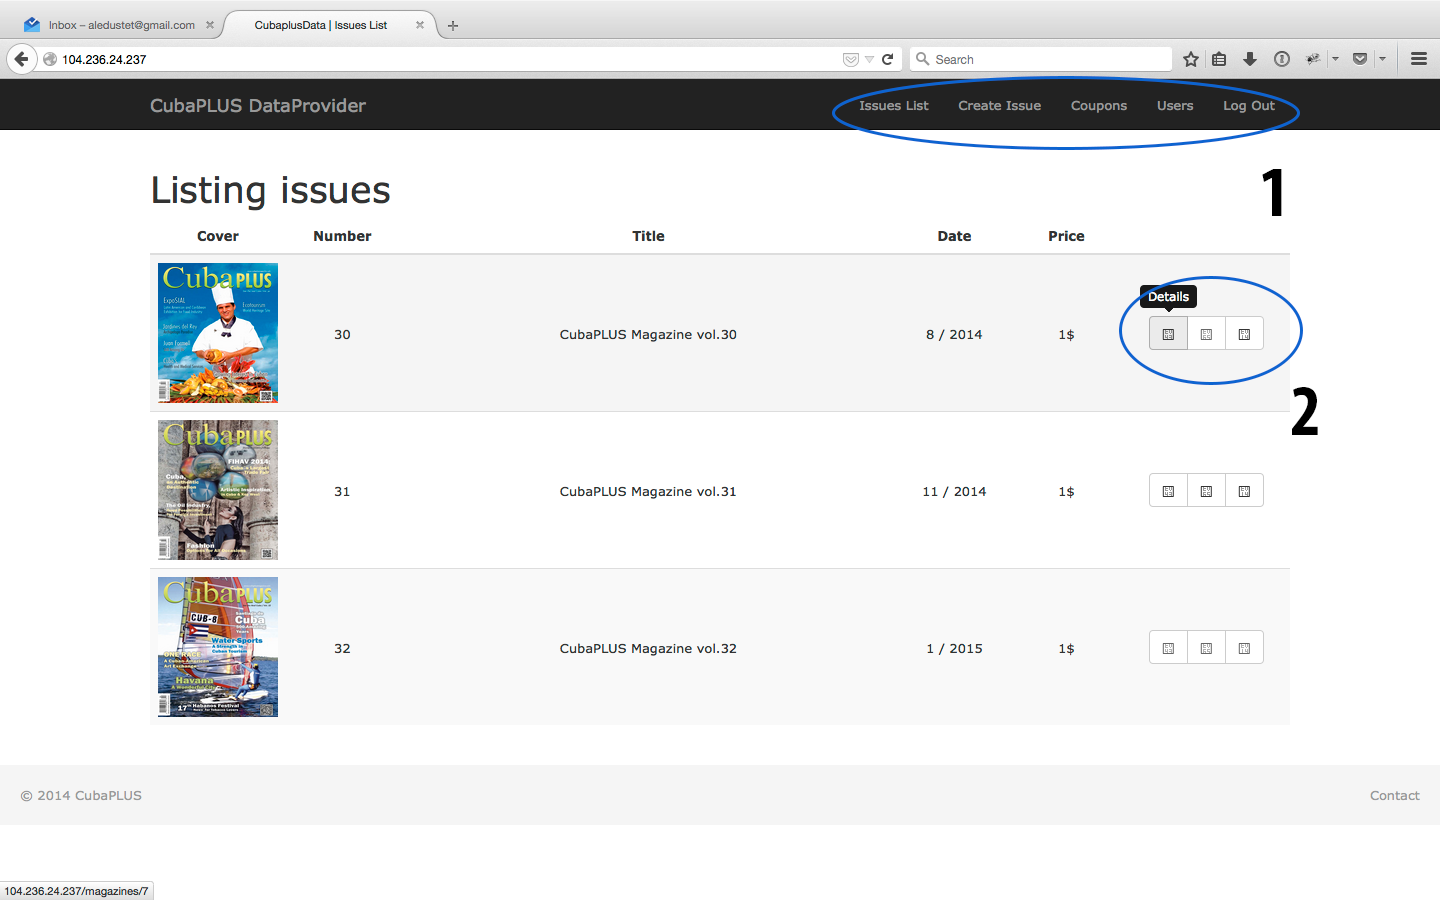Image resolution: width=1440 pixels, height=900 pixels.
Task: Open the Firefox hamburger menu
Action: [1418, 59]
